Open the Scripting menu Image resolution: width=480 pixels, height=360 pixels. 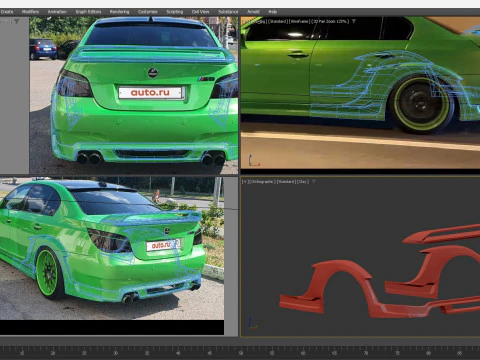175,12
